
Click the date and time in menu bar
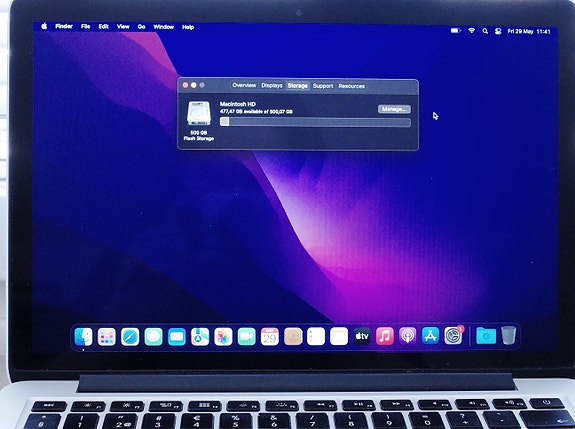(x=529, y=32)
